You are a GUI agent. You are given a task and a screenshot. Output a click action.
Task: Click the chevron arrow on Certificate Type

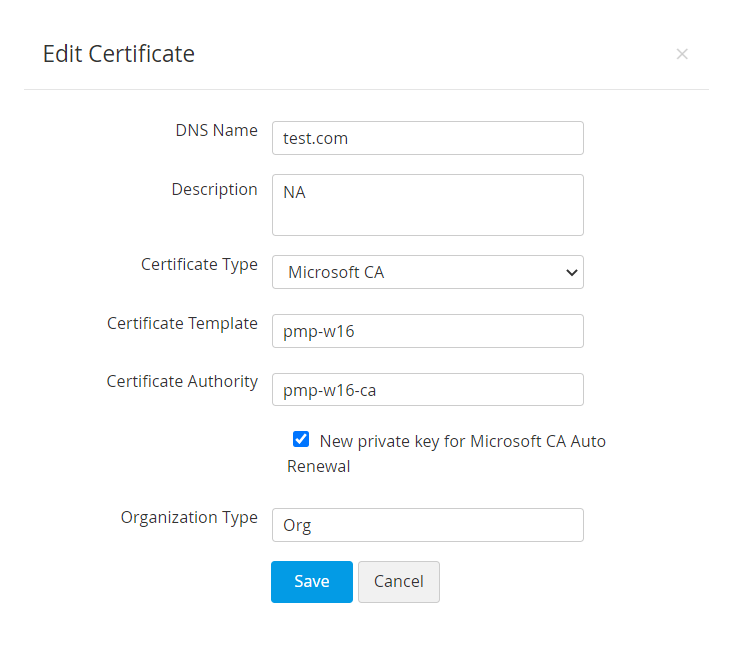571,272
